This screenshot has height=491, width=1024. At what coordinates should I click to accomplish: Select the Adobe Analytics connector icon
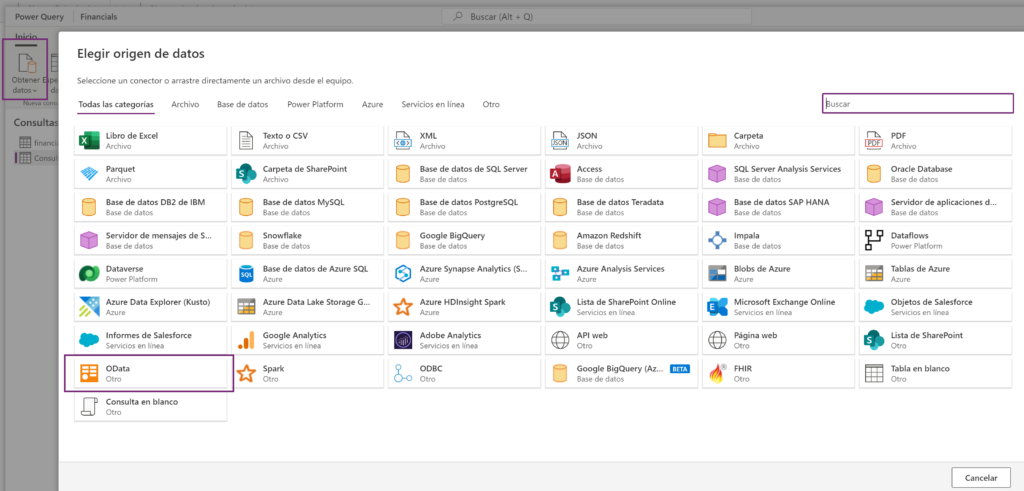402,340
